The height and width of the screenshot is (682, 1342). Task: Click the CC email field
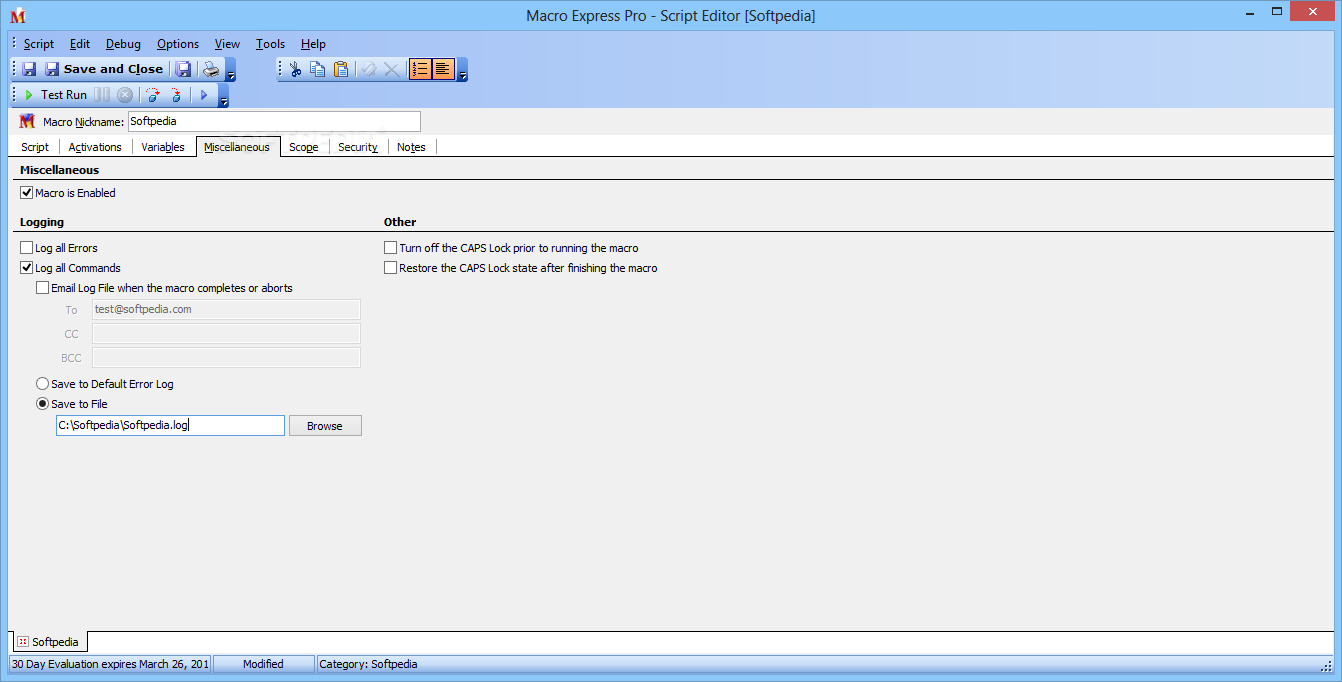[x=226, y=334]
